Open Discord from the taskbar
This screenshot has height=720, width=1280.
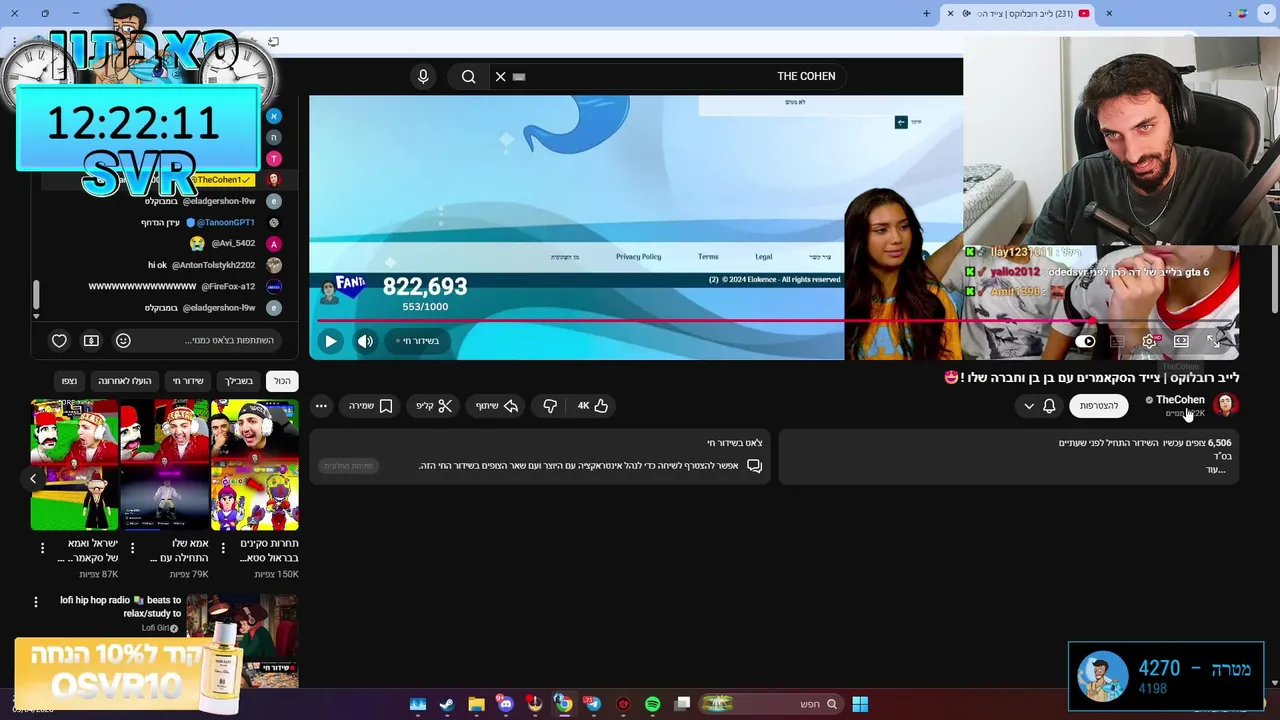(x=505, y=704)
